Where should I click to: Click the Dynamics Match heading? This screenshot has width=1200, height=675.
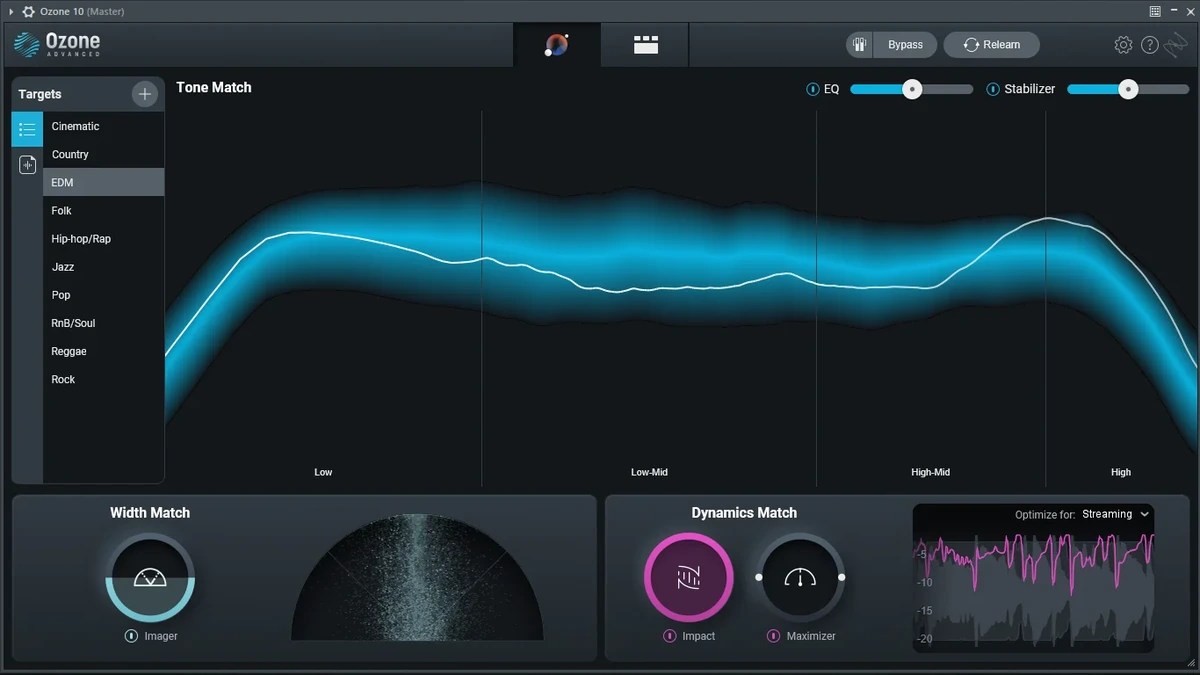point(744,512)
